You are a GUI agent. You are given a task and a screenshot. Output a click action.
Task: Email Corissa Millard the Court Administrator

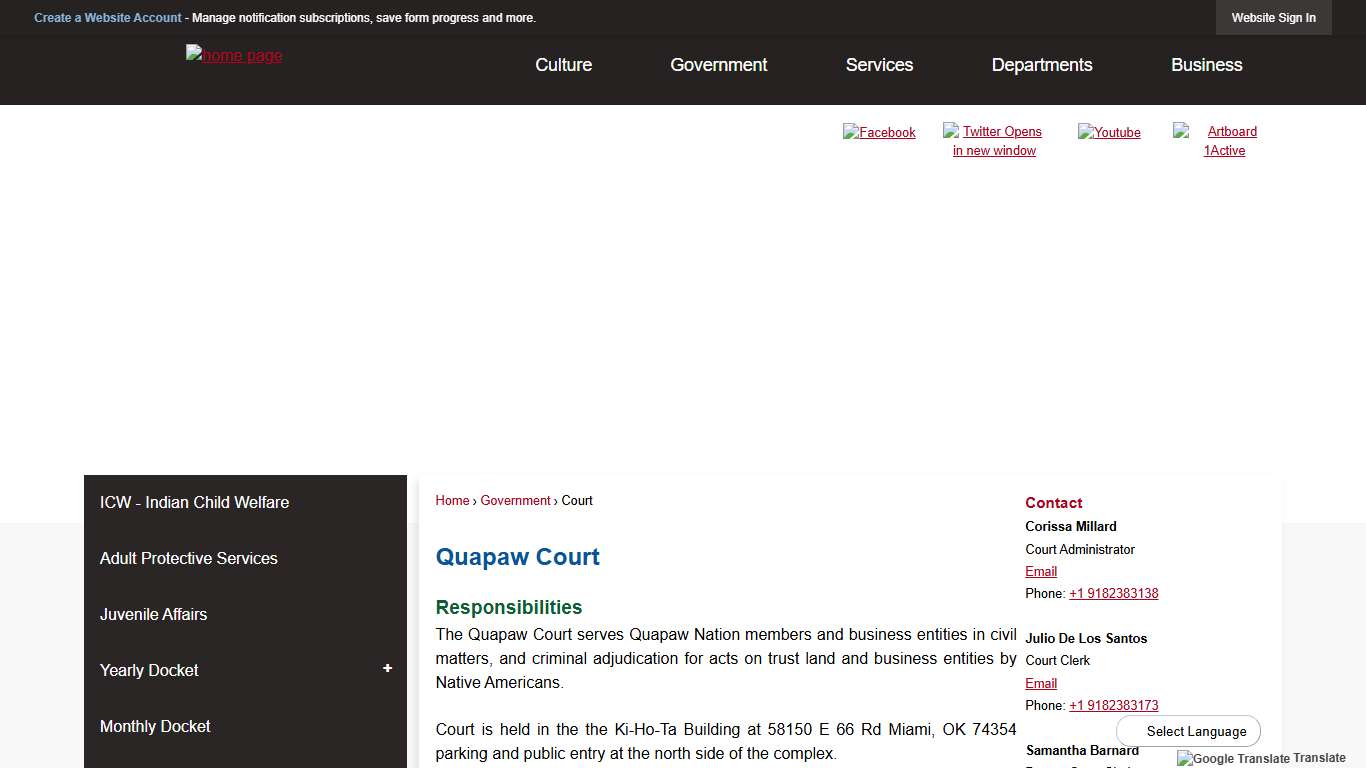coord(1040,571)
